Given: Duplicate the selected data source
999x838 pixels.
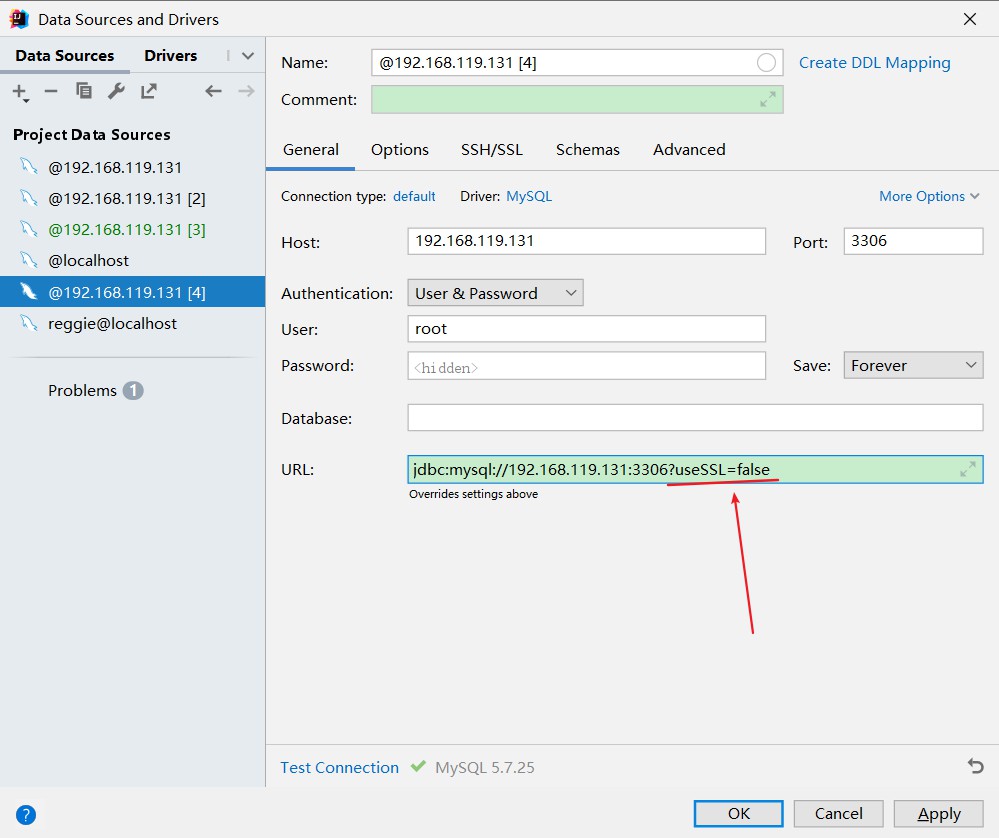Looking at the screenshot, I should point(83,91).
